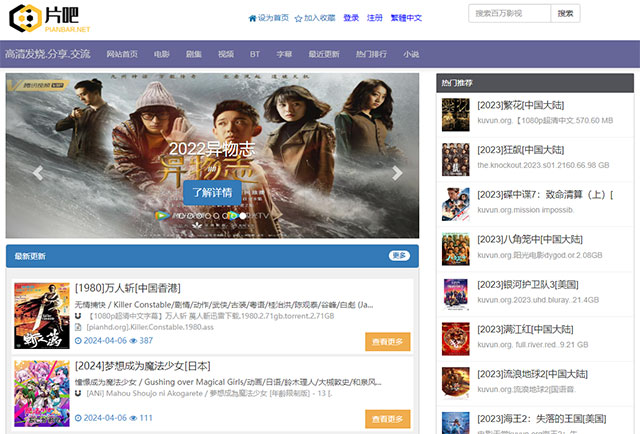The height and width of the screenshot is (434, 640).
Task: Open 碟中谍7 poster thumbnail in sidebar
Action: pyautogui.click(x=456, y=204)
